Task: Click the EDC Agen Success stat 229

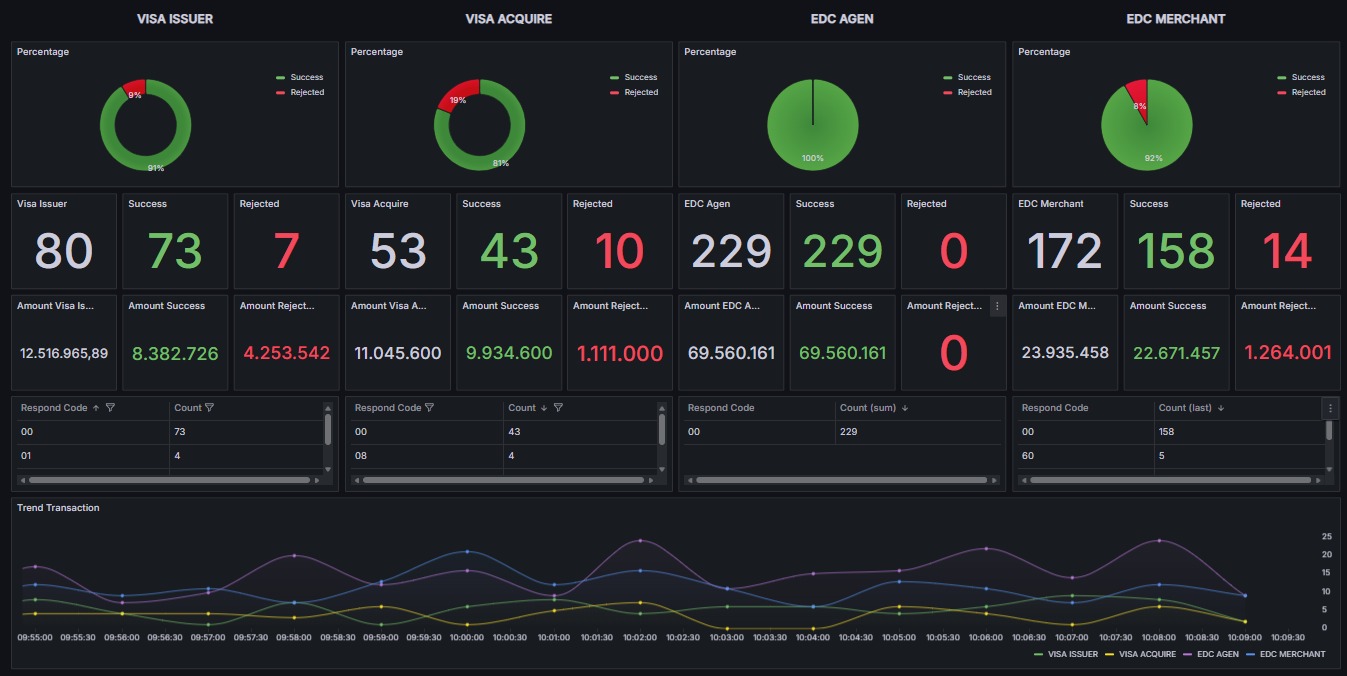Action: coord(842,251)
